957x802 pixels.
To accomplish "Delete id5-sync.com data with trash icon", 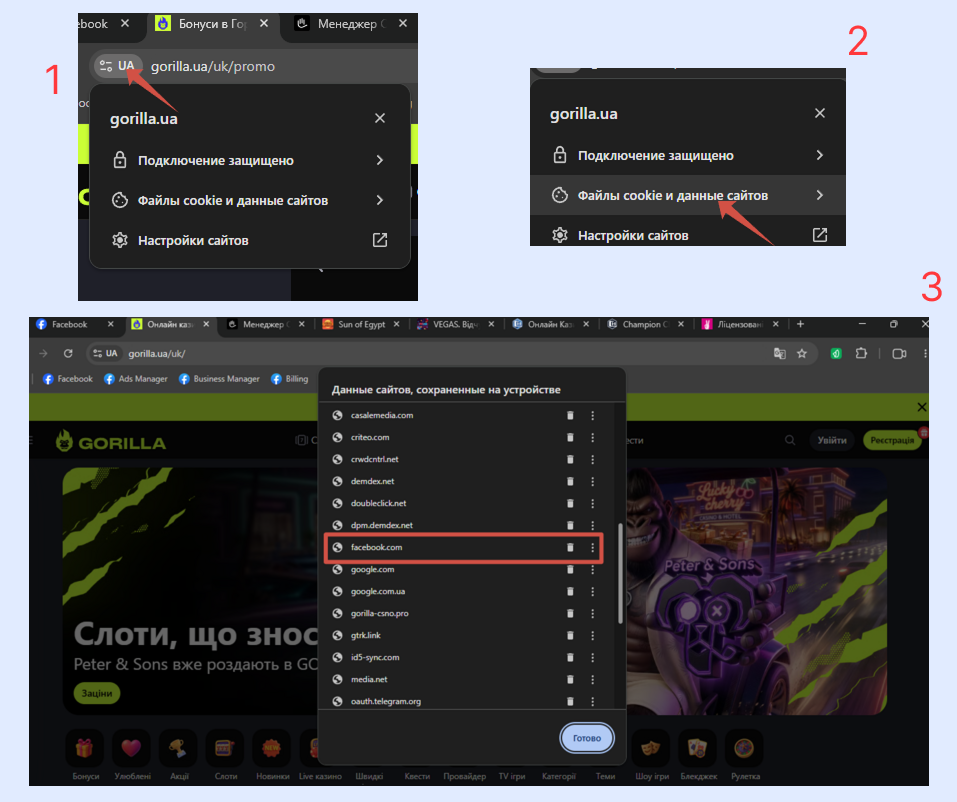I will (570, 657).
